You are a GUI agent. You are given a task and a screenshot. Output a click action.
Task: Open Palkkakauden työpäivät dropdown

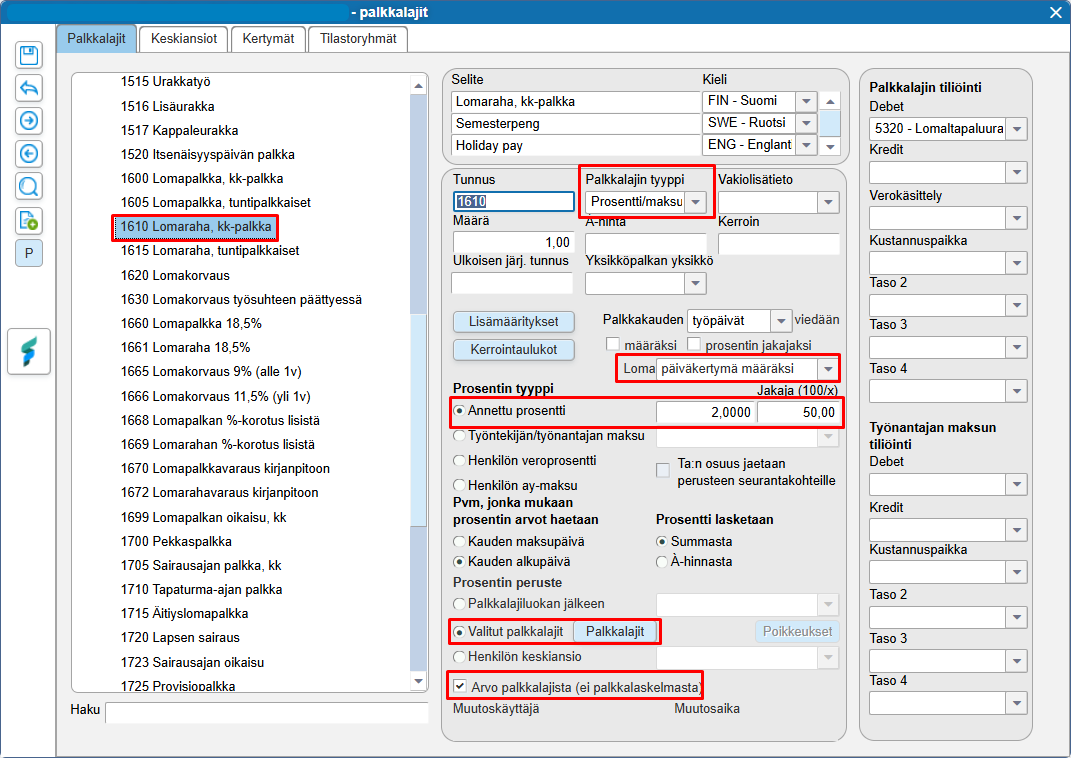[x=781, y=320]
